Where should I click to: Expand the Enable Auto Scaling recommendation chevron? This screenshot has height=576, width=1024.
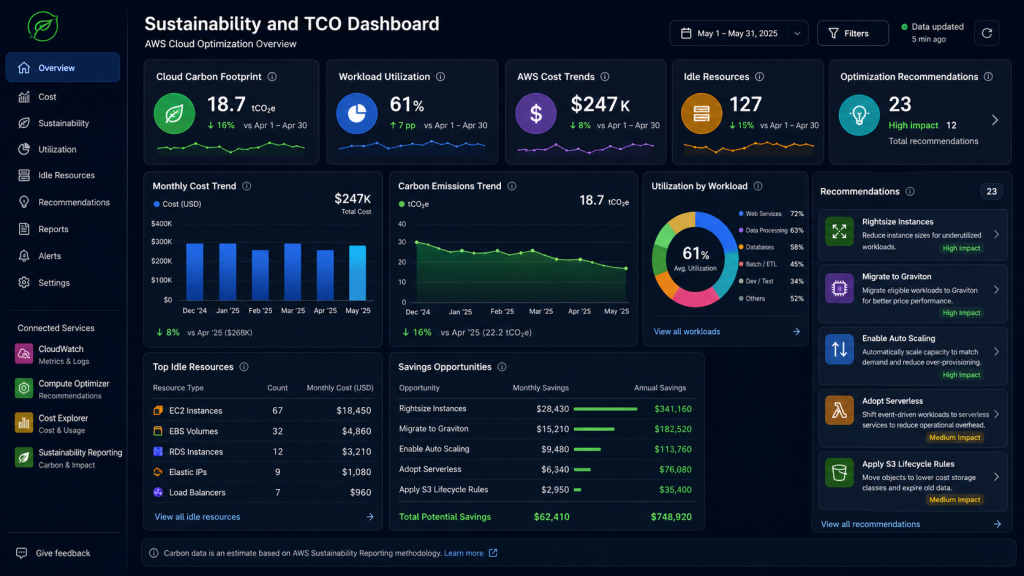(997, 352)
